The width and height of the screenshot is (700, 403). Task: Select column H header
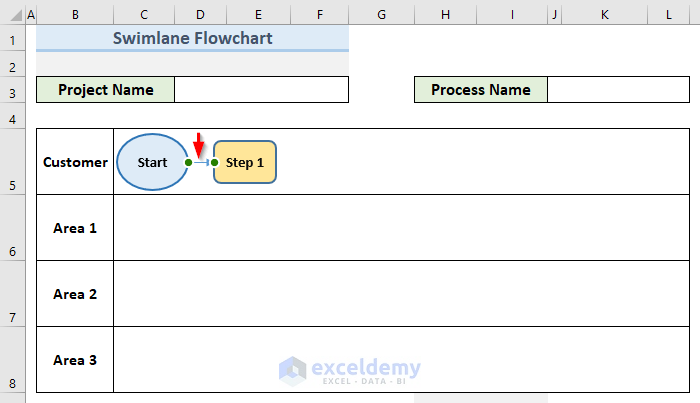[x=445, y=15]
